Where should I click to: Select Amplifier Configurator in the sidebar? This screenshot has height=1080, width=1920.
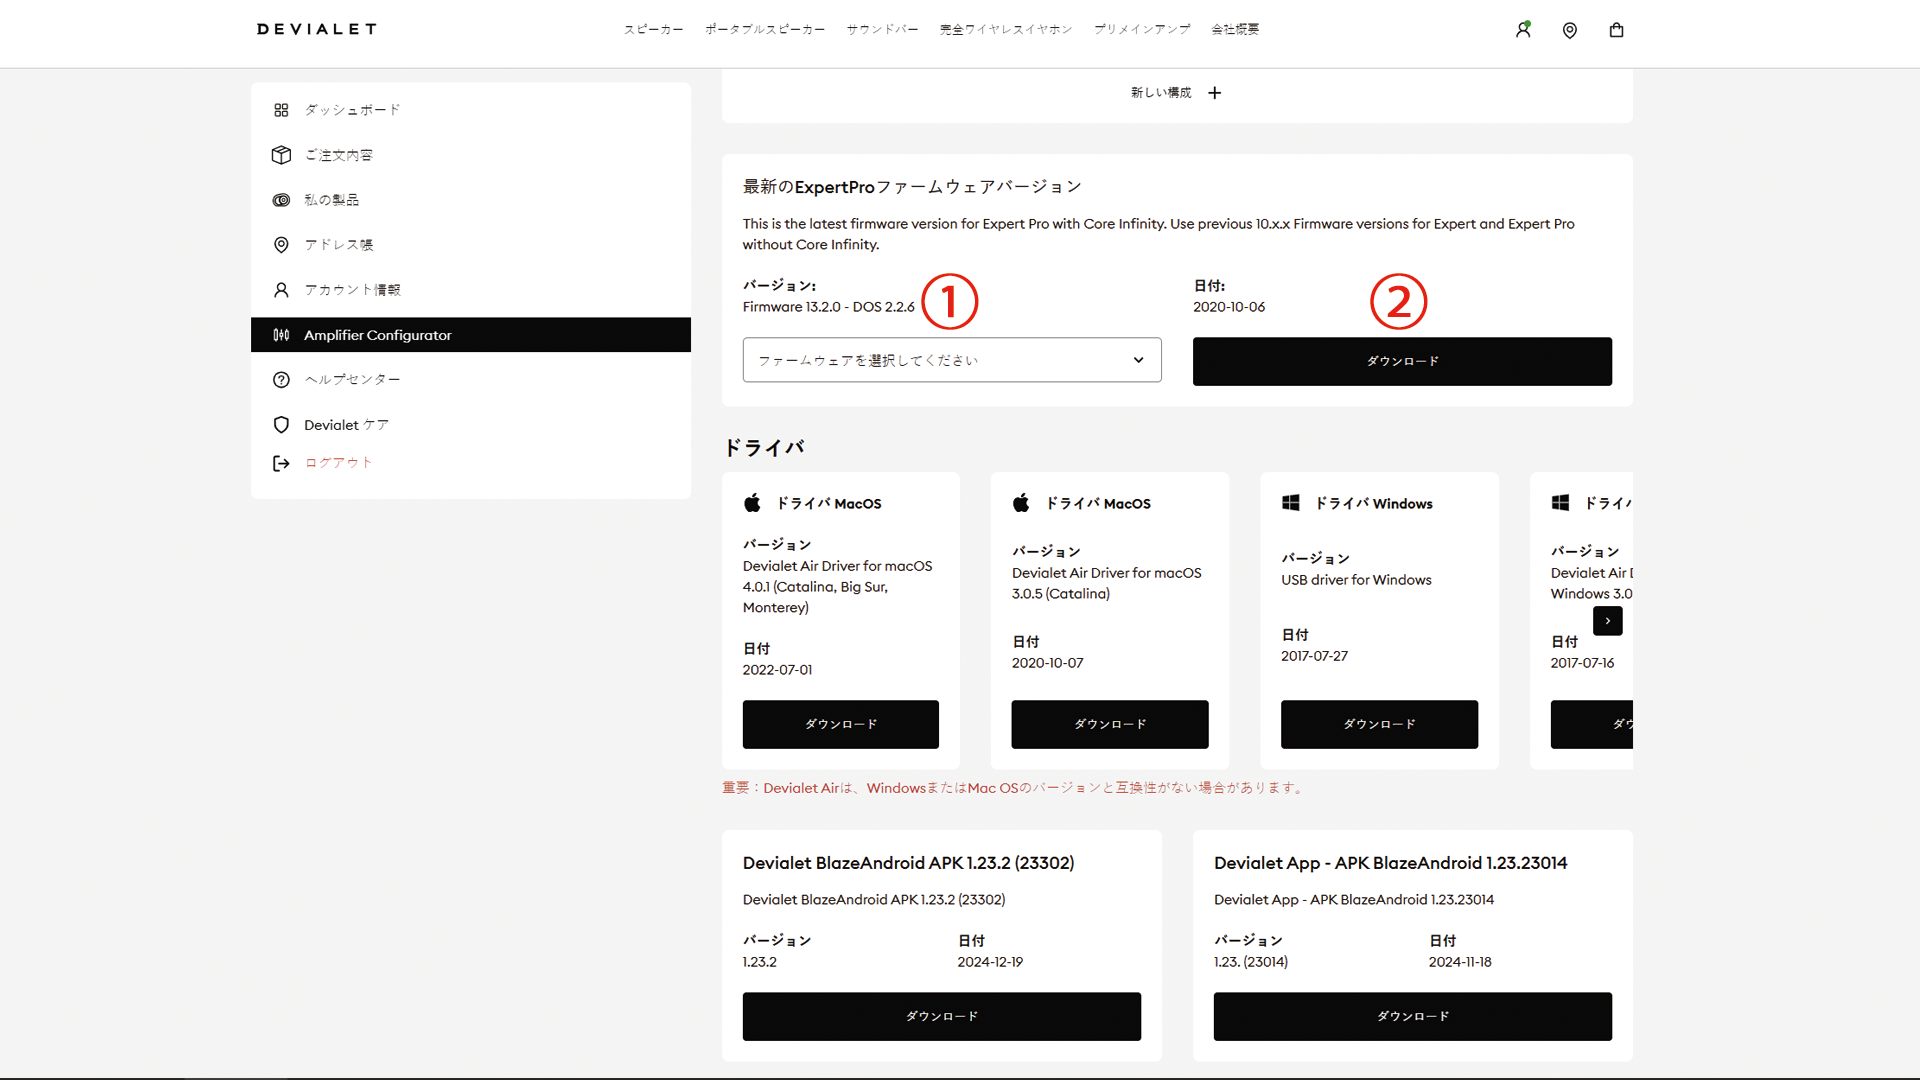471,335
